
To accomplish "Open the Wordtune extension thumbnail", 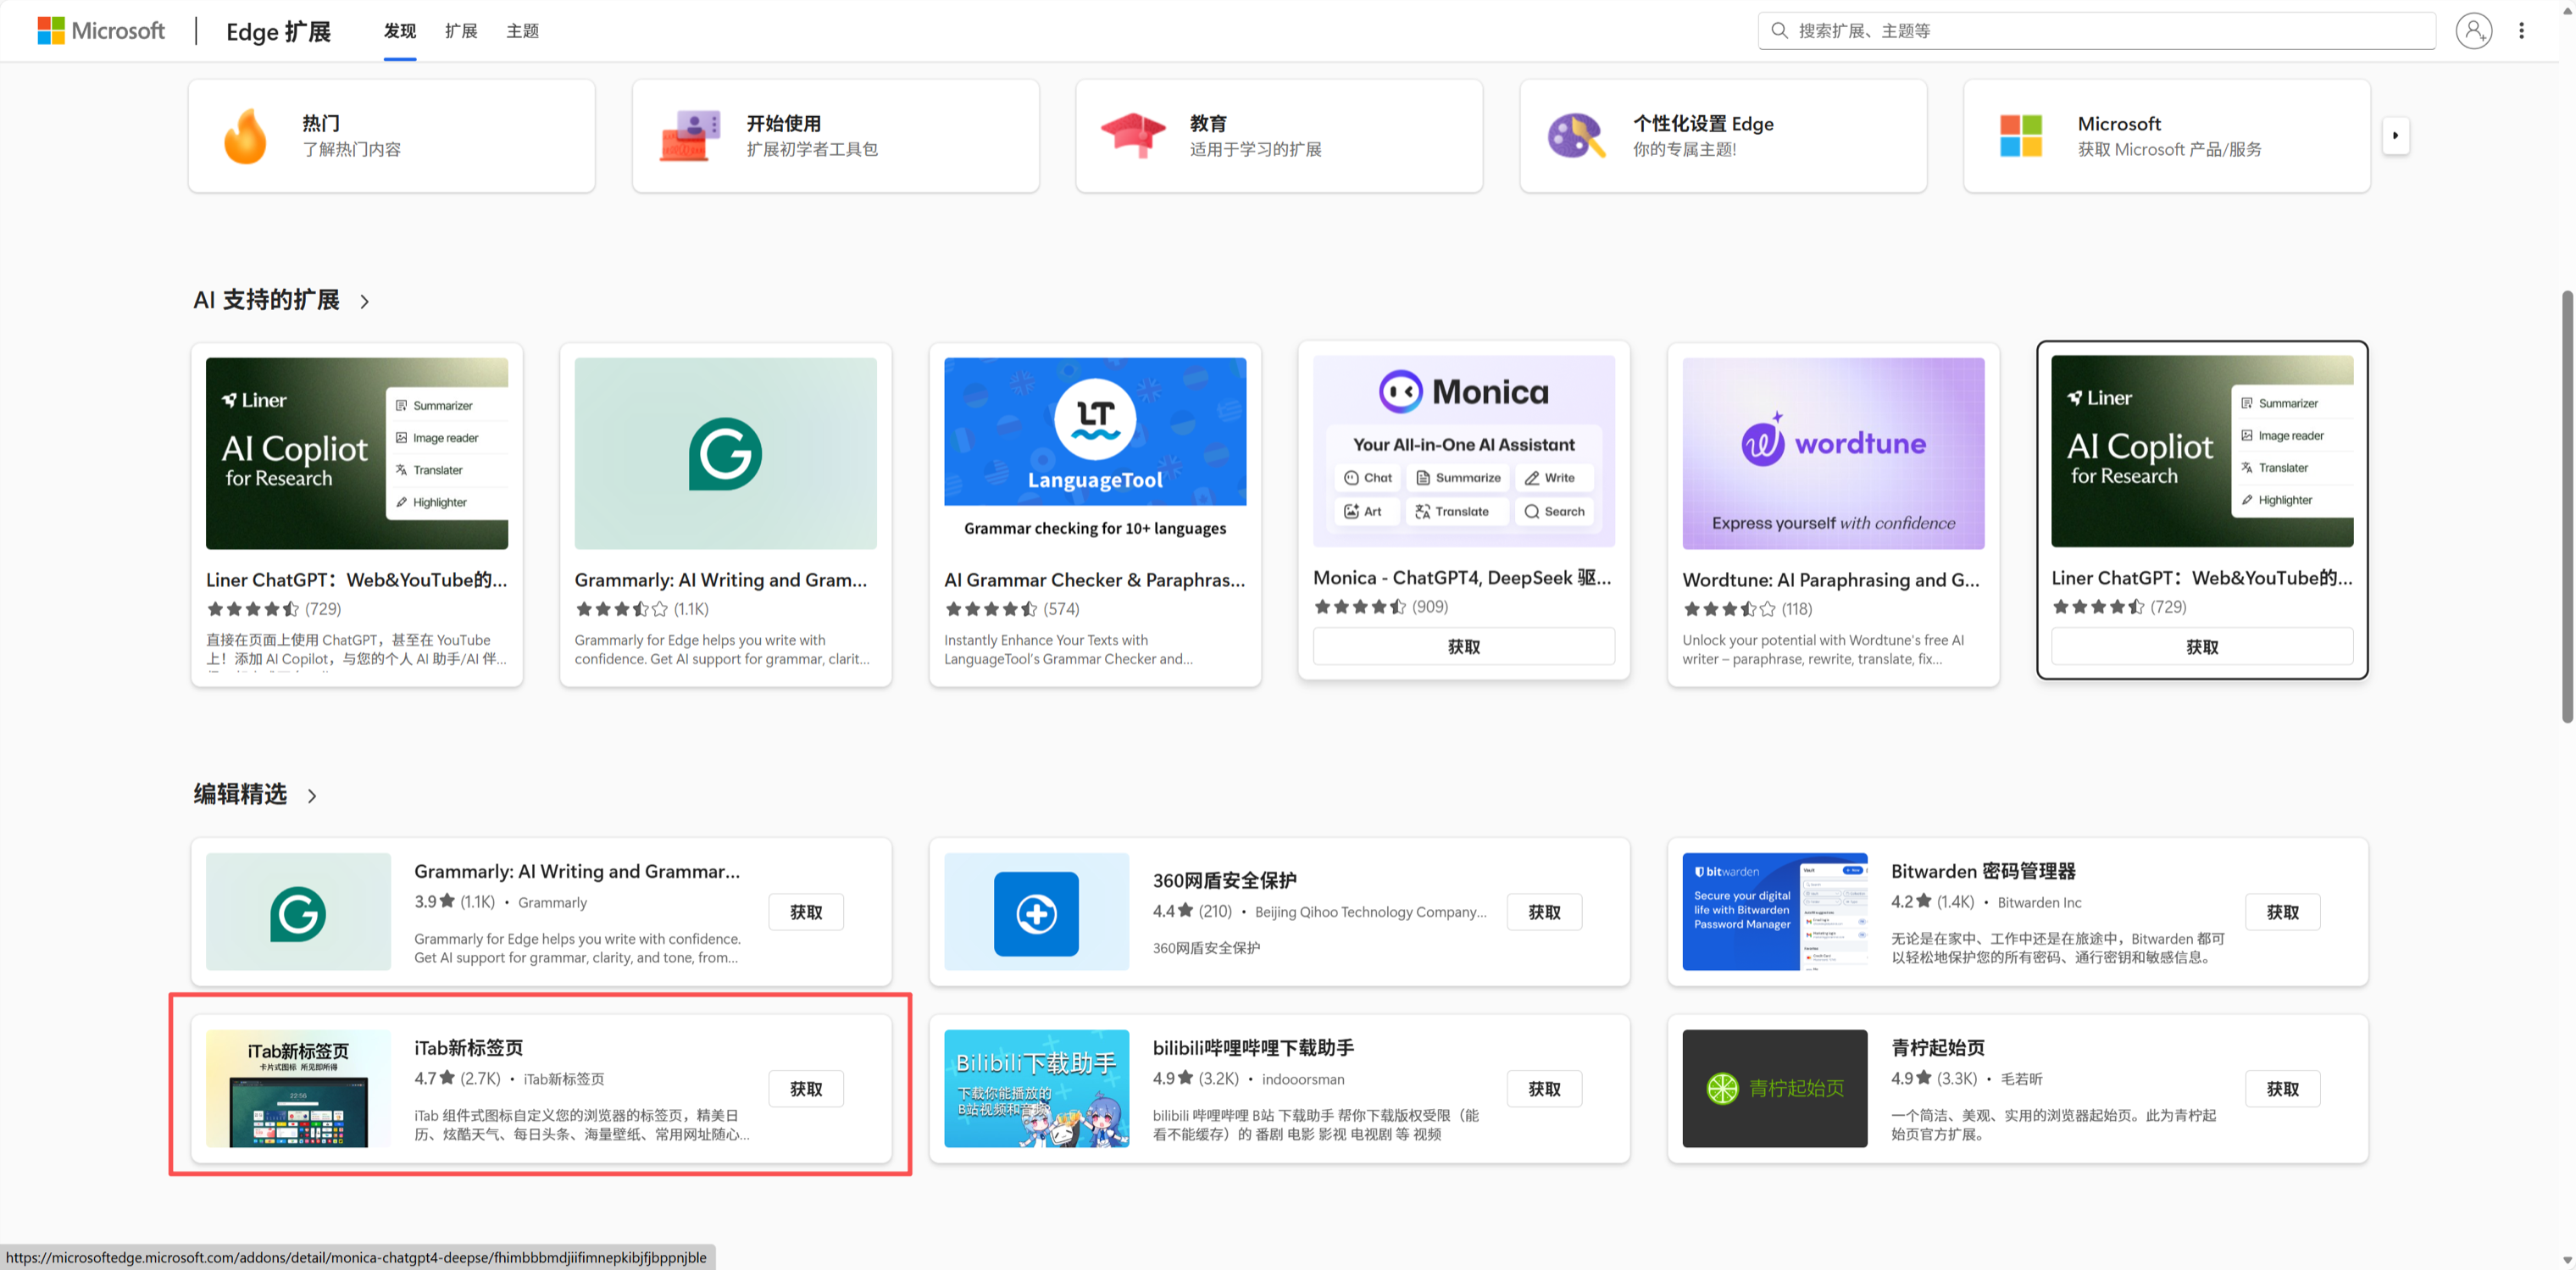I will (x=1832, y=453).
